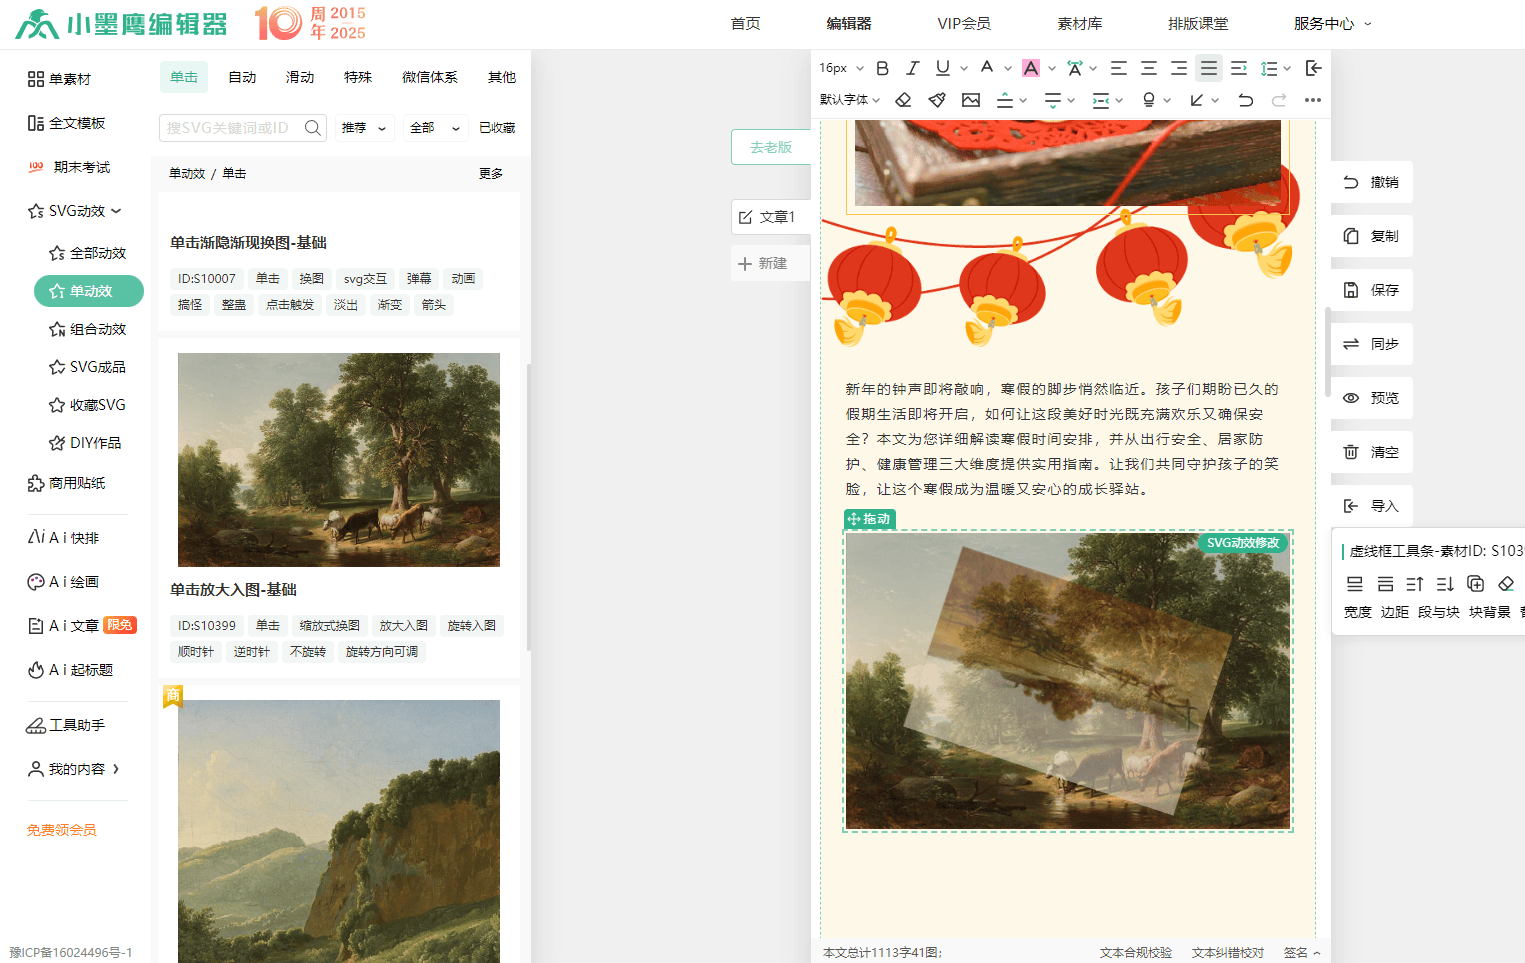Toggle center text alignment
The width and height of the screenshot is (1525, 963).
[x=1149, y=68]
